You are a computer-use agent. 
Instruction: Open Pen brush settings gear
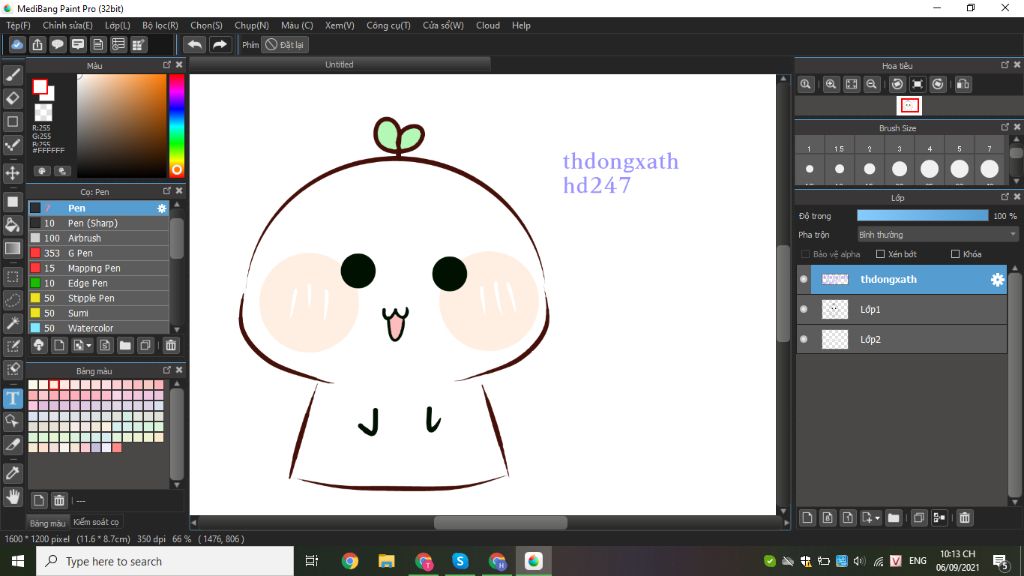pyautogui.click(x=161, y=208)
